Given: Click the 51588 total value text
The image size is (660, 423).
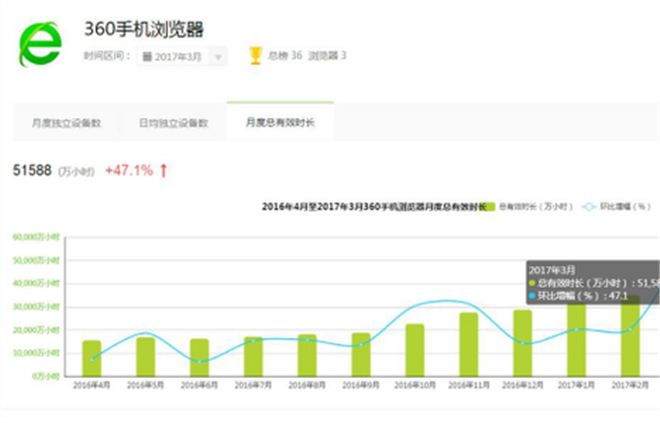Looking at the screenshot, I should coord(32,170).
